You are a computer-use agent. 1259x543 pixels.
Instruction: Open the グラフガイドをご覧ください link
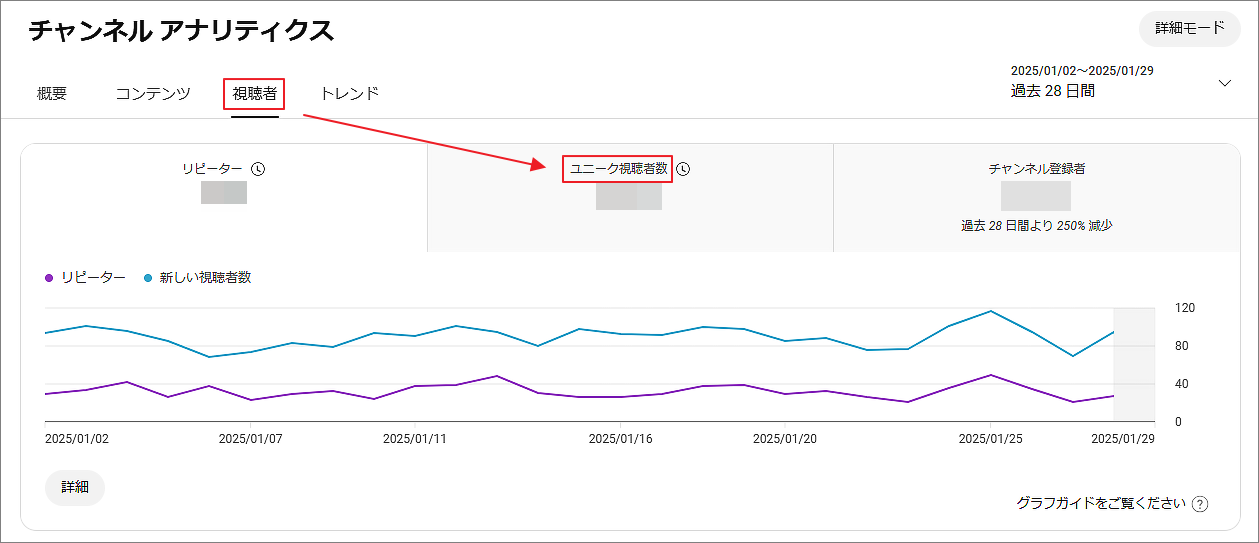[x=1101, y=504]
